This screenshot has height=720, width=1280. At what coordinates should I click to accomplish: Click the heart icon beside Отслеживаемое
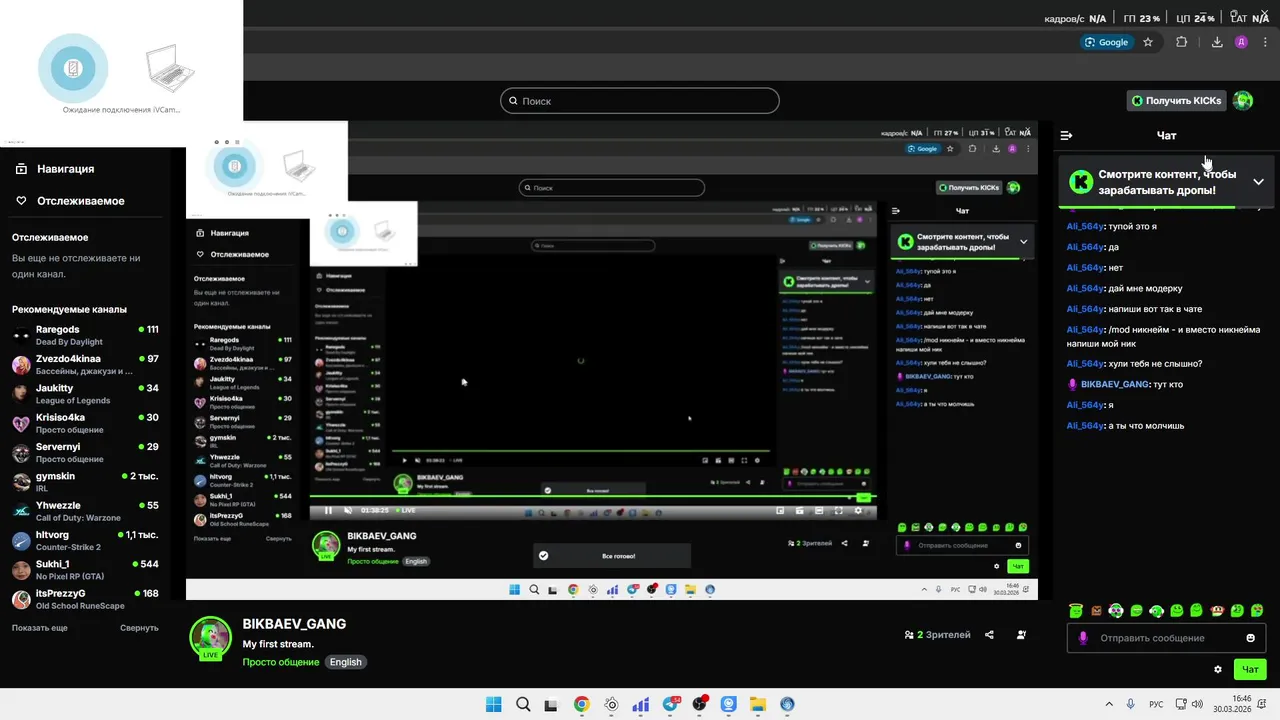pos(21,201)
